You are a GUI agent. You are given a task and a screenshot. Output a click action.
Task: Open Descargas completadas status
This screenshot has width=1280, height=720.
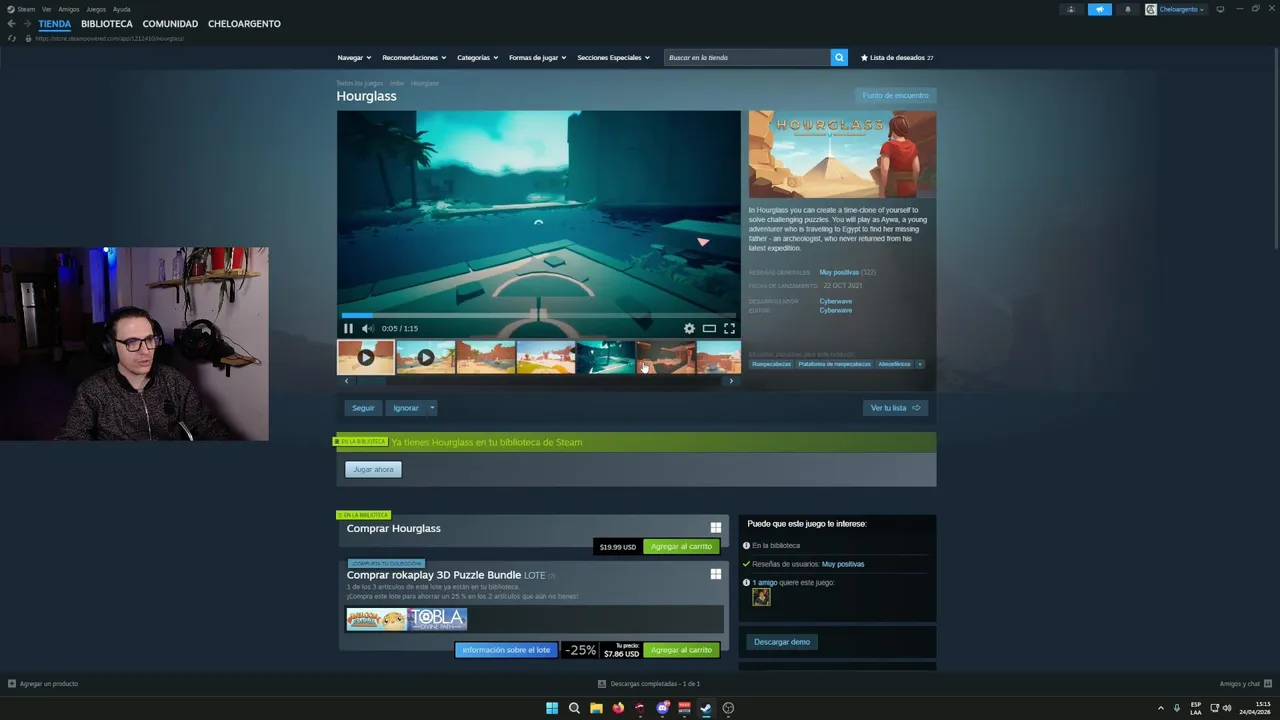point(649,684)
